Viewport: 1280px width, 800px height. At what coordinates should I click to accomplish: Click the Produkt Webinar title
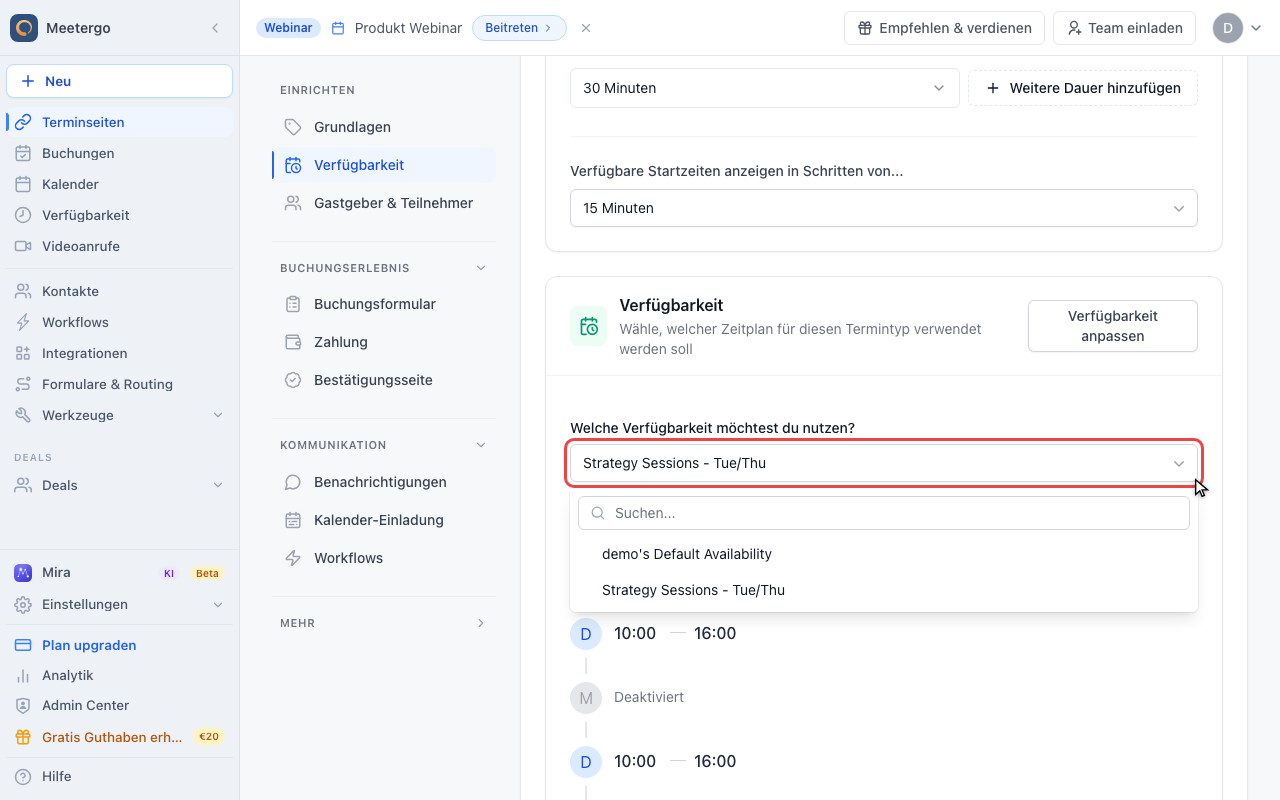[x=408, y=28]
